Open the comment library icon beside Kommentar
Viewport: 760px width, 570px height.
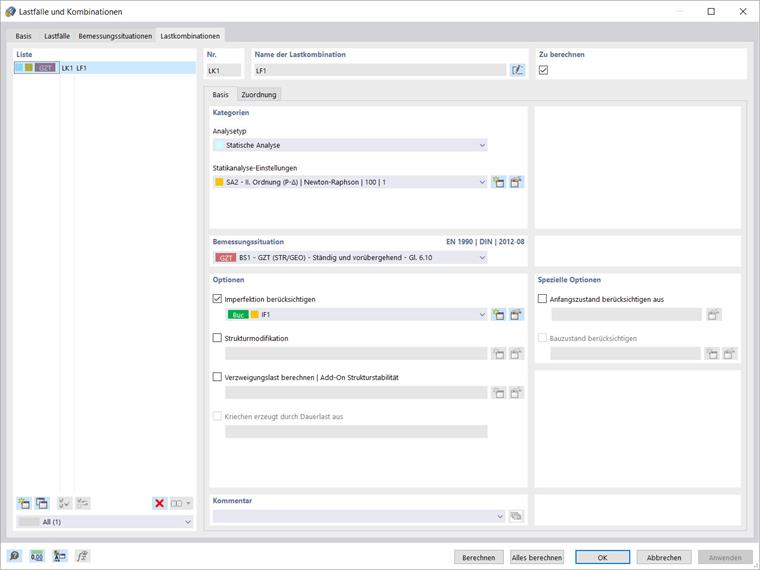pyautogui.click(x=517, y=516)
